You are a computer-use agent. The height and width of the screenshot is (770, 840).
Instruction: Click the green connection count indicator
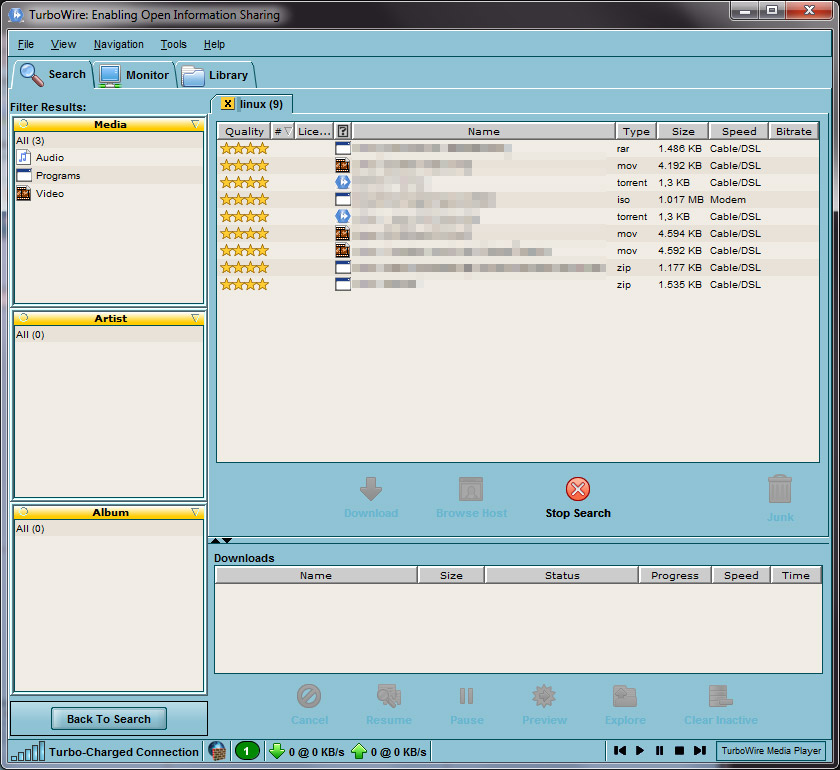point(246,751)
